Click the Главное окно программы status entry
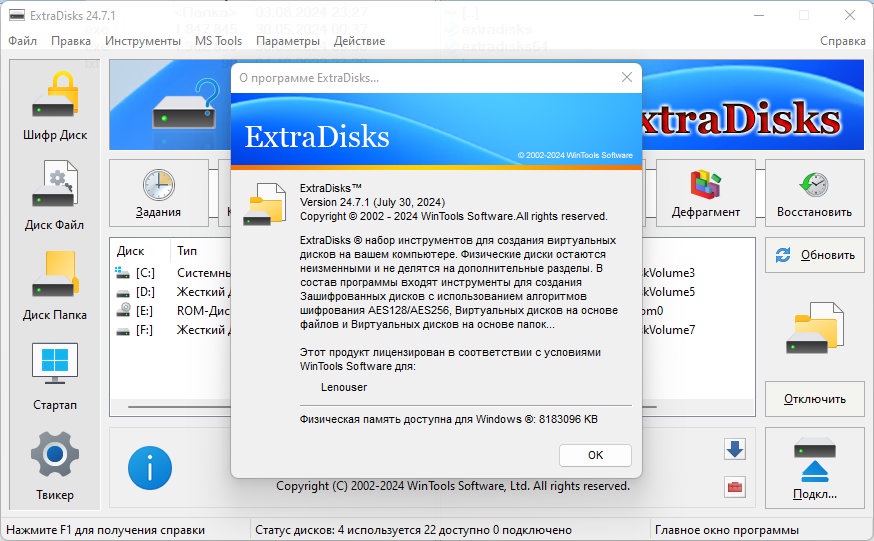This screenshot has width=874, height=541. click(x=726, y=530)
